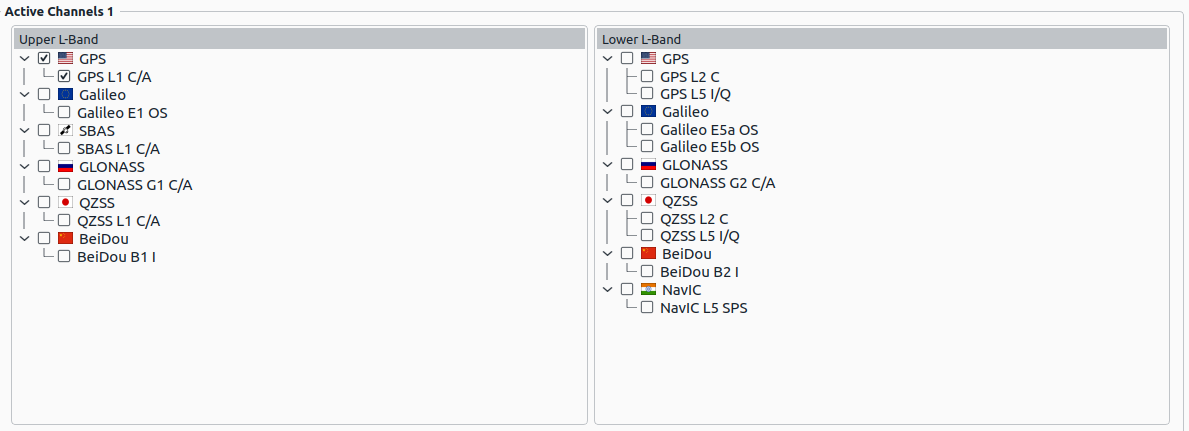Screen dimensions: 1189x431
Task: Click the Japan flag icon in Lower L-Band
Action: [648, 200]
